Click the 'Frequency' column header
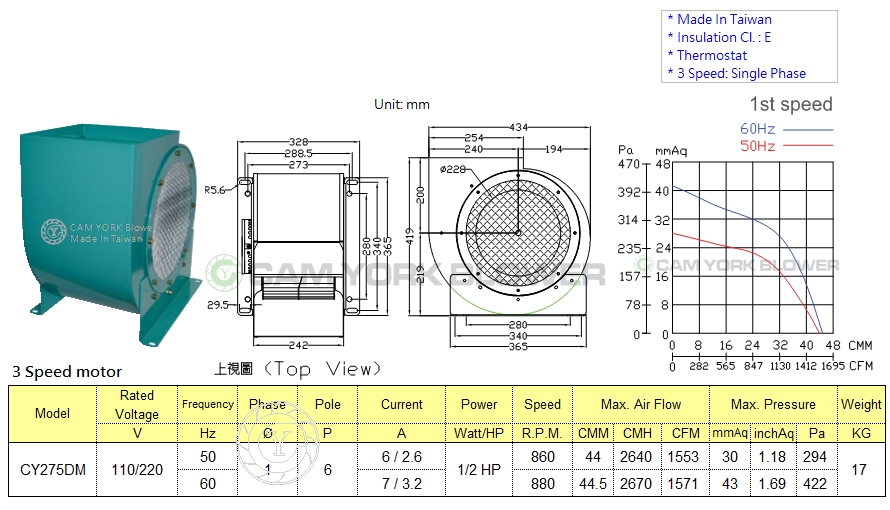 pyautogui.click(x=208, y=404)
